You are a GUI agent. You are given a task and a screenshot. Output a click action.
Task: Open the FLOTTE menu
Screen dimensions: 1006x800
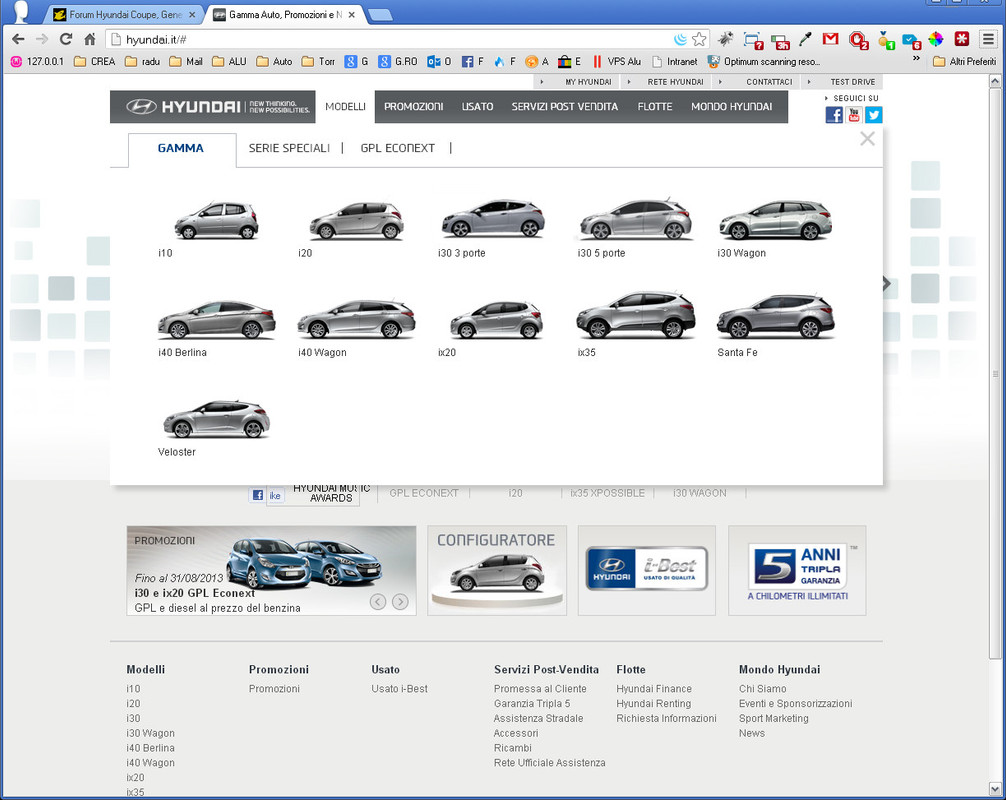(x=654, y=106)
